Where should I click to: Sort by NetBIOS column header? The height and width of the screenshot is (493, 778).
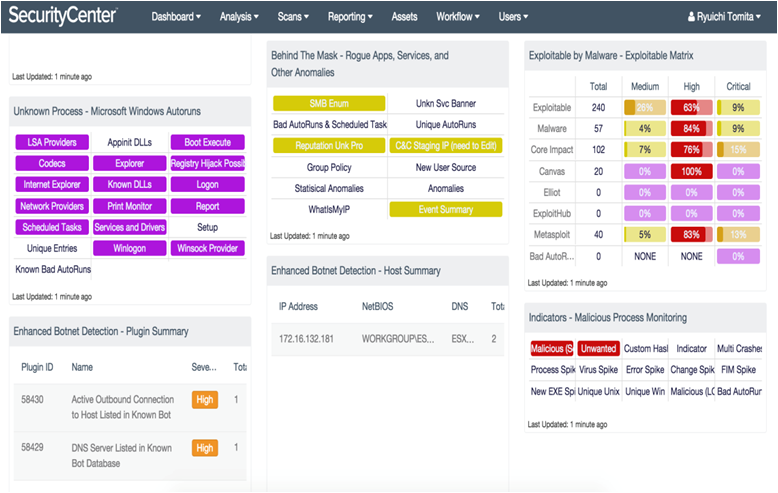coord(377,306)
